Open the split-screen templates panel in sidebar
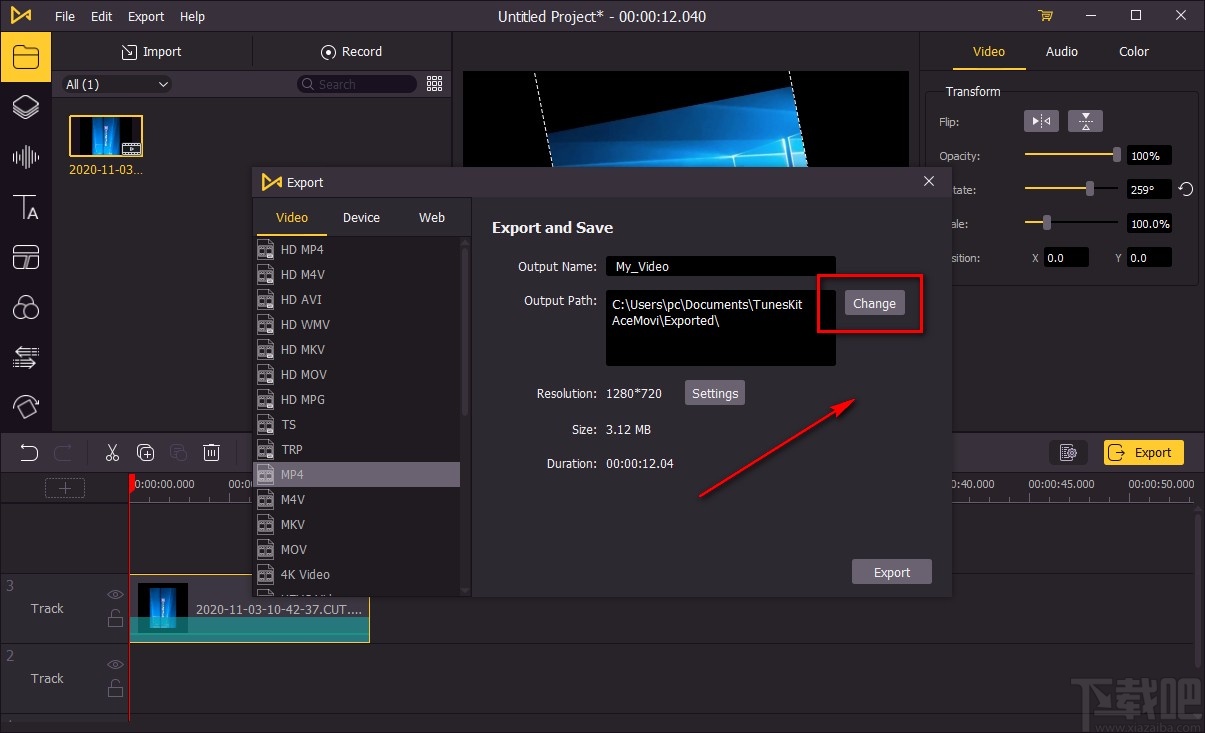Viewport: 1205px width, 733px height. coord(25,257)
